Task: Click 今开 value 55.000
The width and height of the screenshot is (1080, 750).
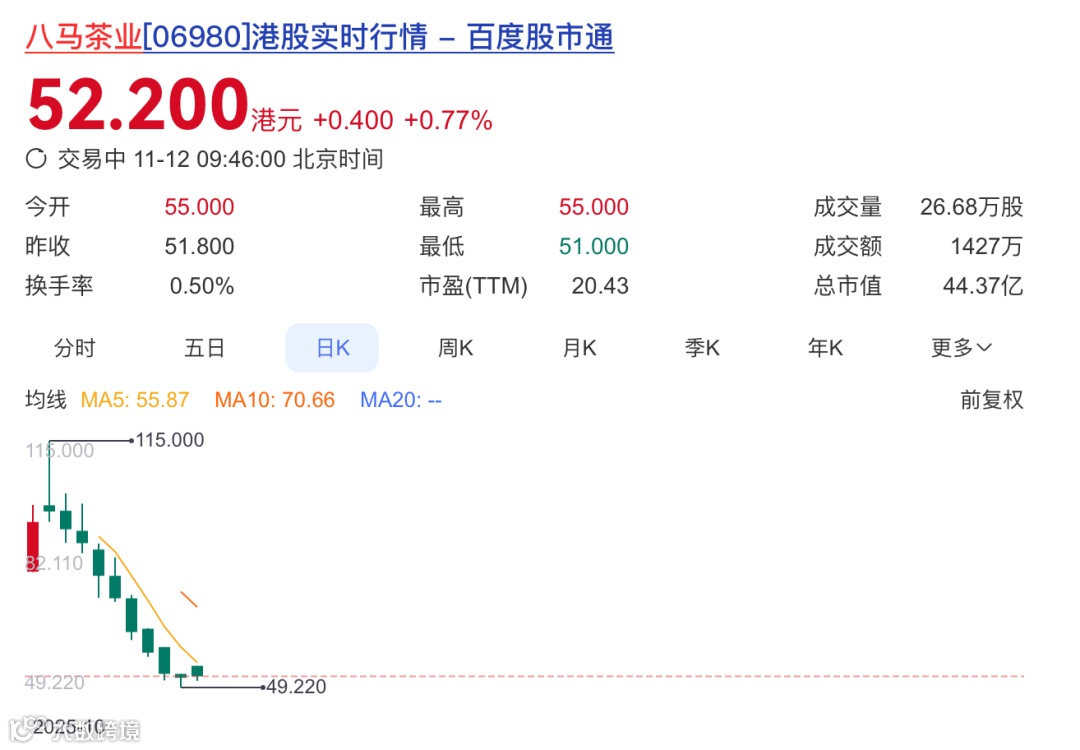Action: (x=199, y=207)
